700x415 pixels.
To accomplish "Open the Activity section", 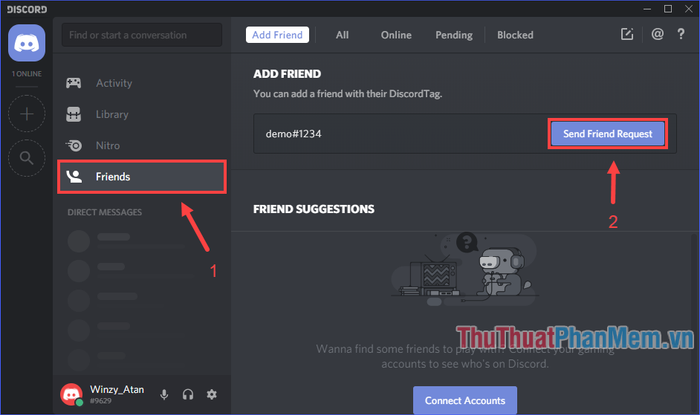I will (x=113, y=83).
